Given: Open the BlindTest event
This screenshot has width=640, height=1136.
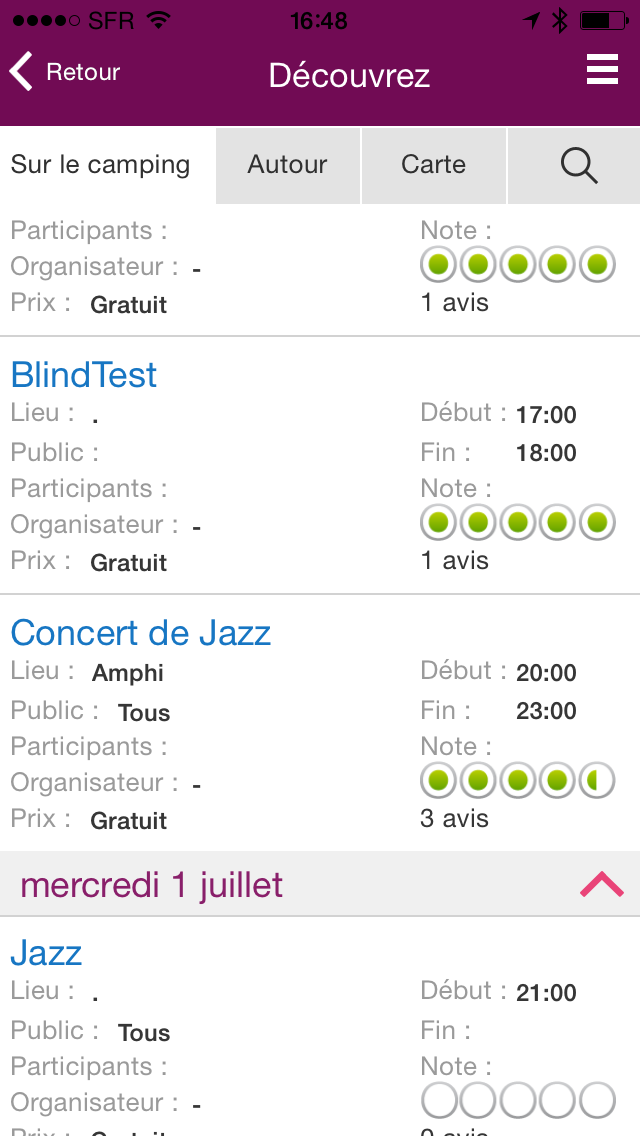Looking at the screenshot, I should point(84,375).
